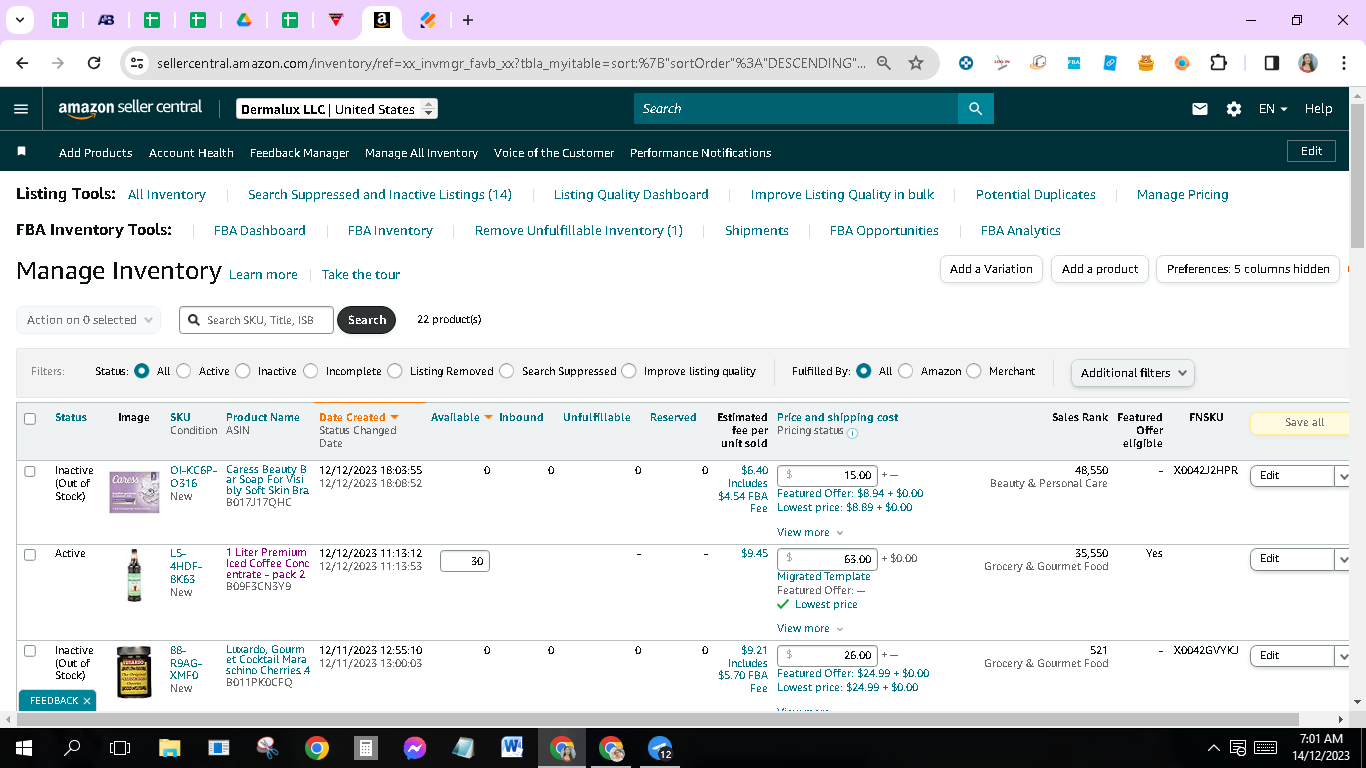
Task: Expand View more under Iced Coffee pricing
Action: [x=810, y=628]
